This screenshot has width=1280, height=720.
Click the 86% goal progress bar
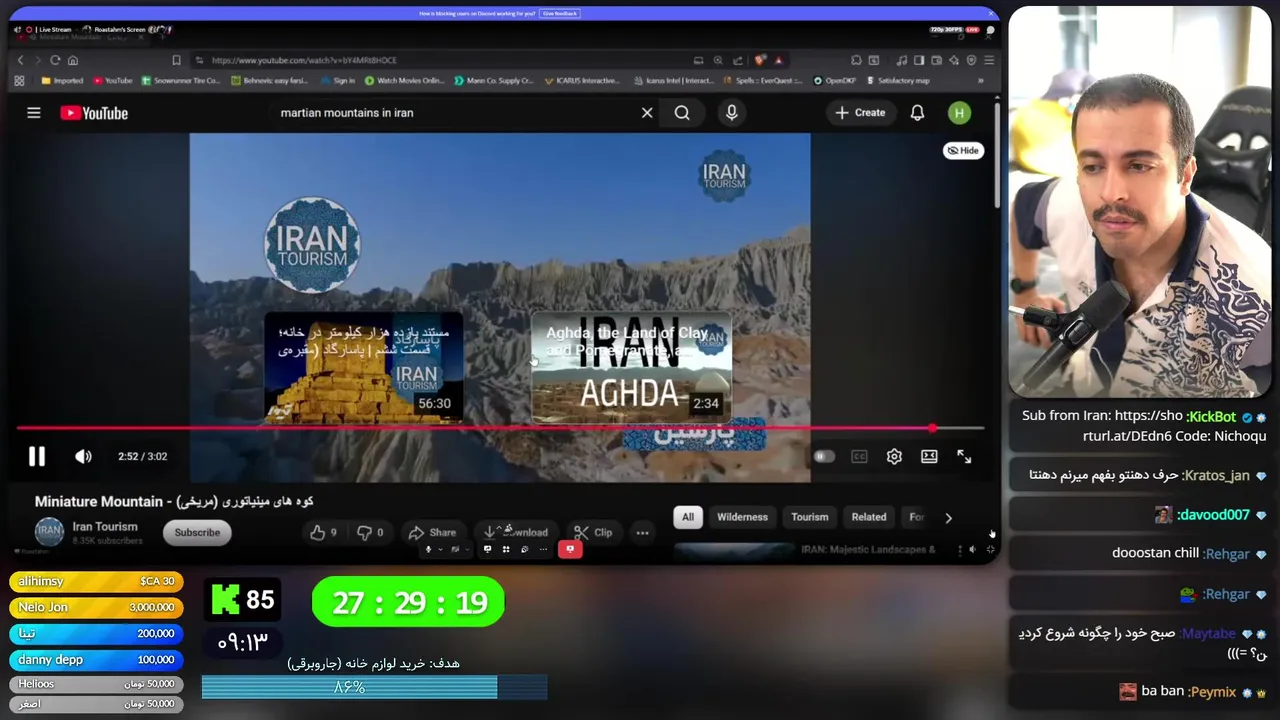tap(374, 687)
